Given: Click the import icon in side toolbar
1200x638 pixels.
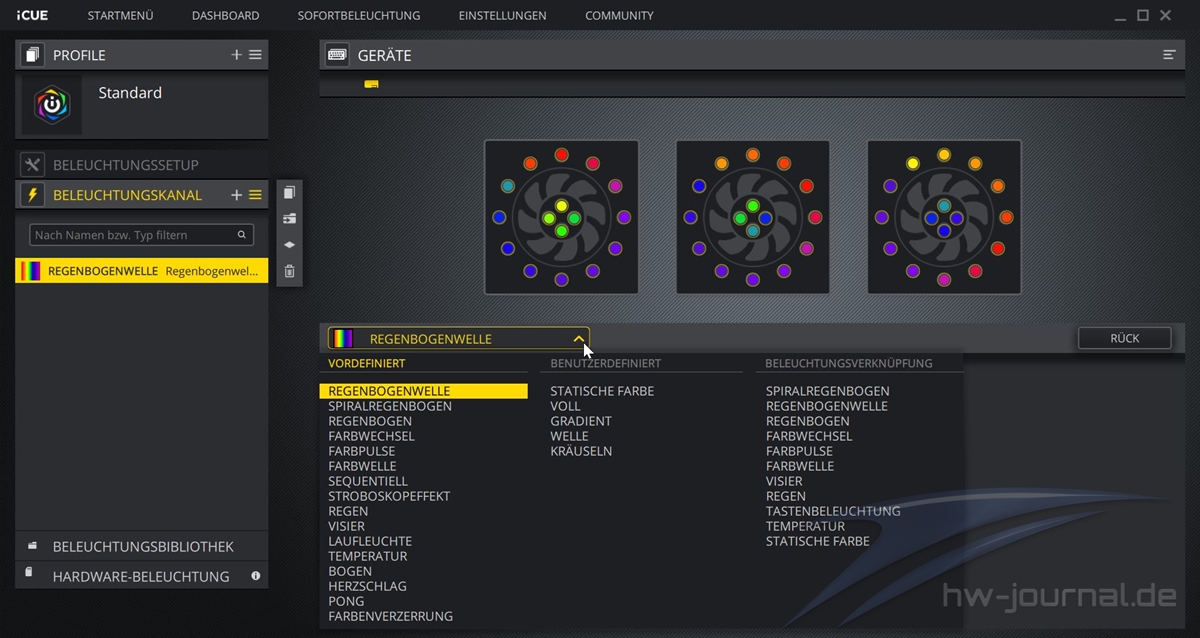Looking at the screenshot, I should [289, 218].
